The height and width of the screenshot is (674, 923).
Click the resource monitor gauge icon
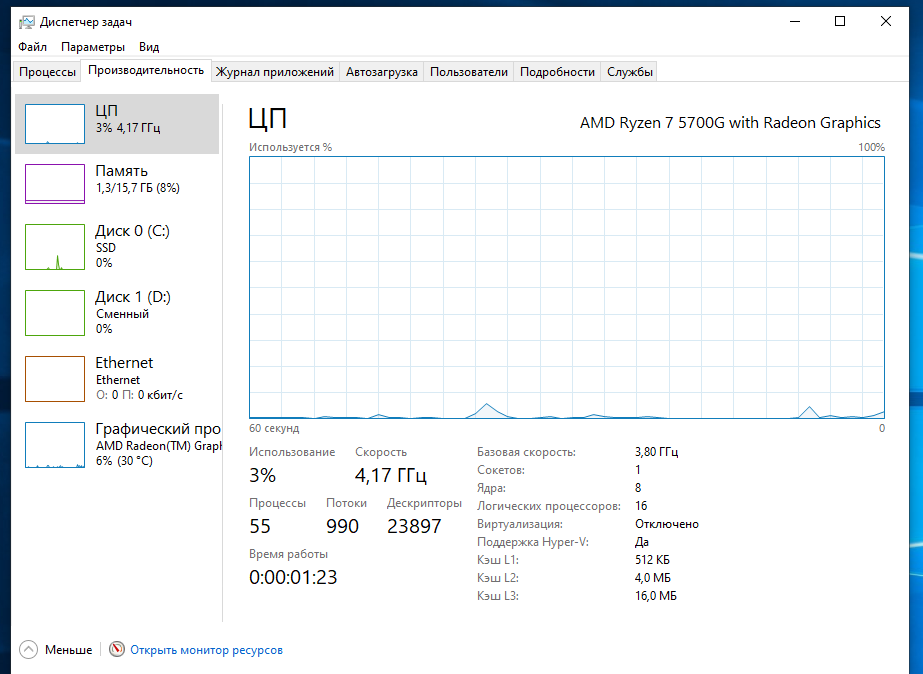117,649
